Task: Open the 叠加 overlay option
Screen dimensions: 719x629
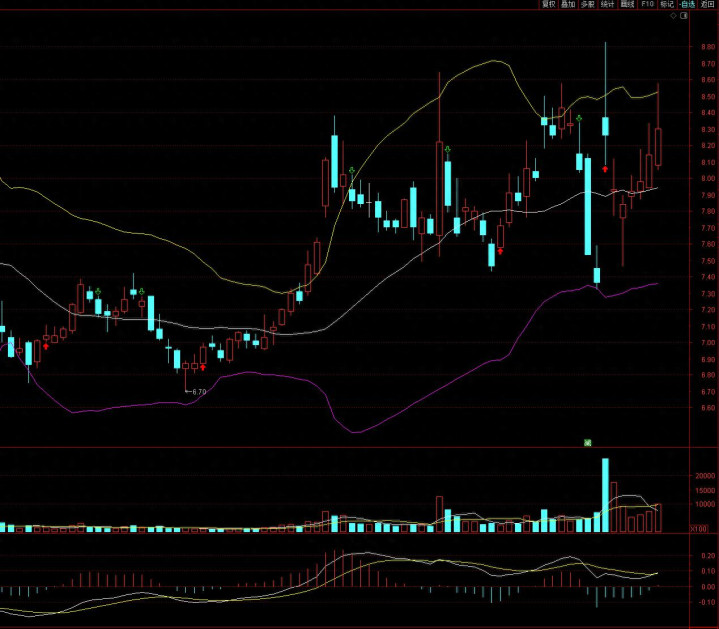Action: pos(568,4)
